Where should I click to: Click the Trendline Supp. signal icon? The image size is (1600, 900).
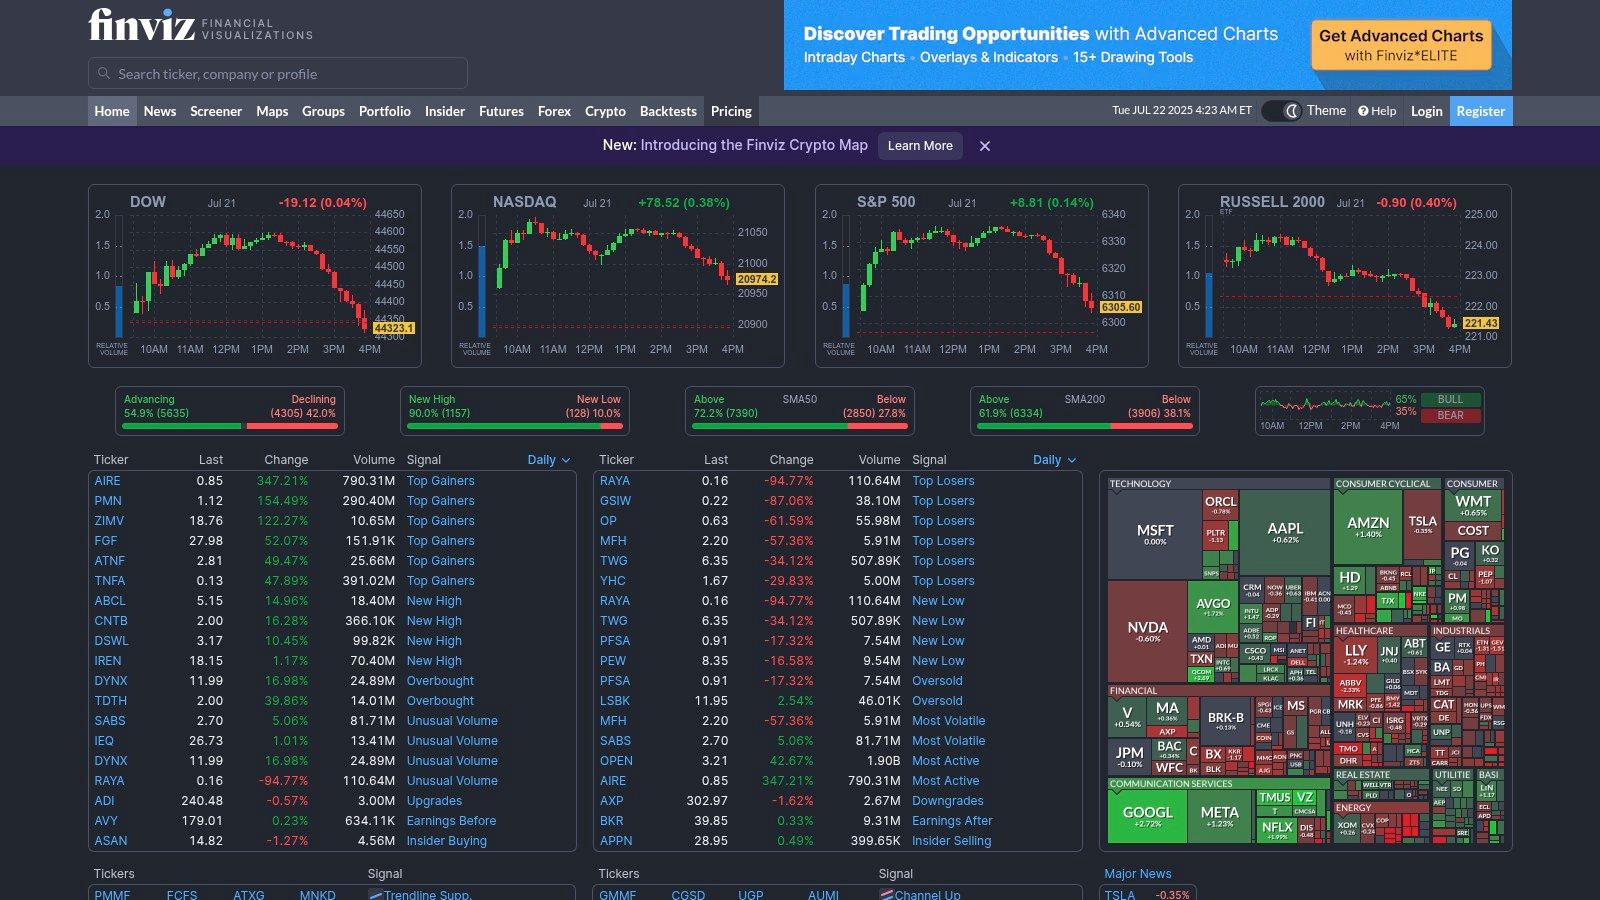coord(376,895)
